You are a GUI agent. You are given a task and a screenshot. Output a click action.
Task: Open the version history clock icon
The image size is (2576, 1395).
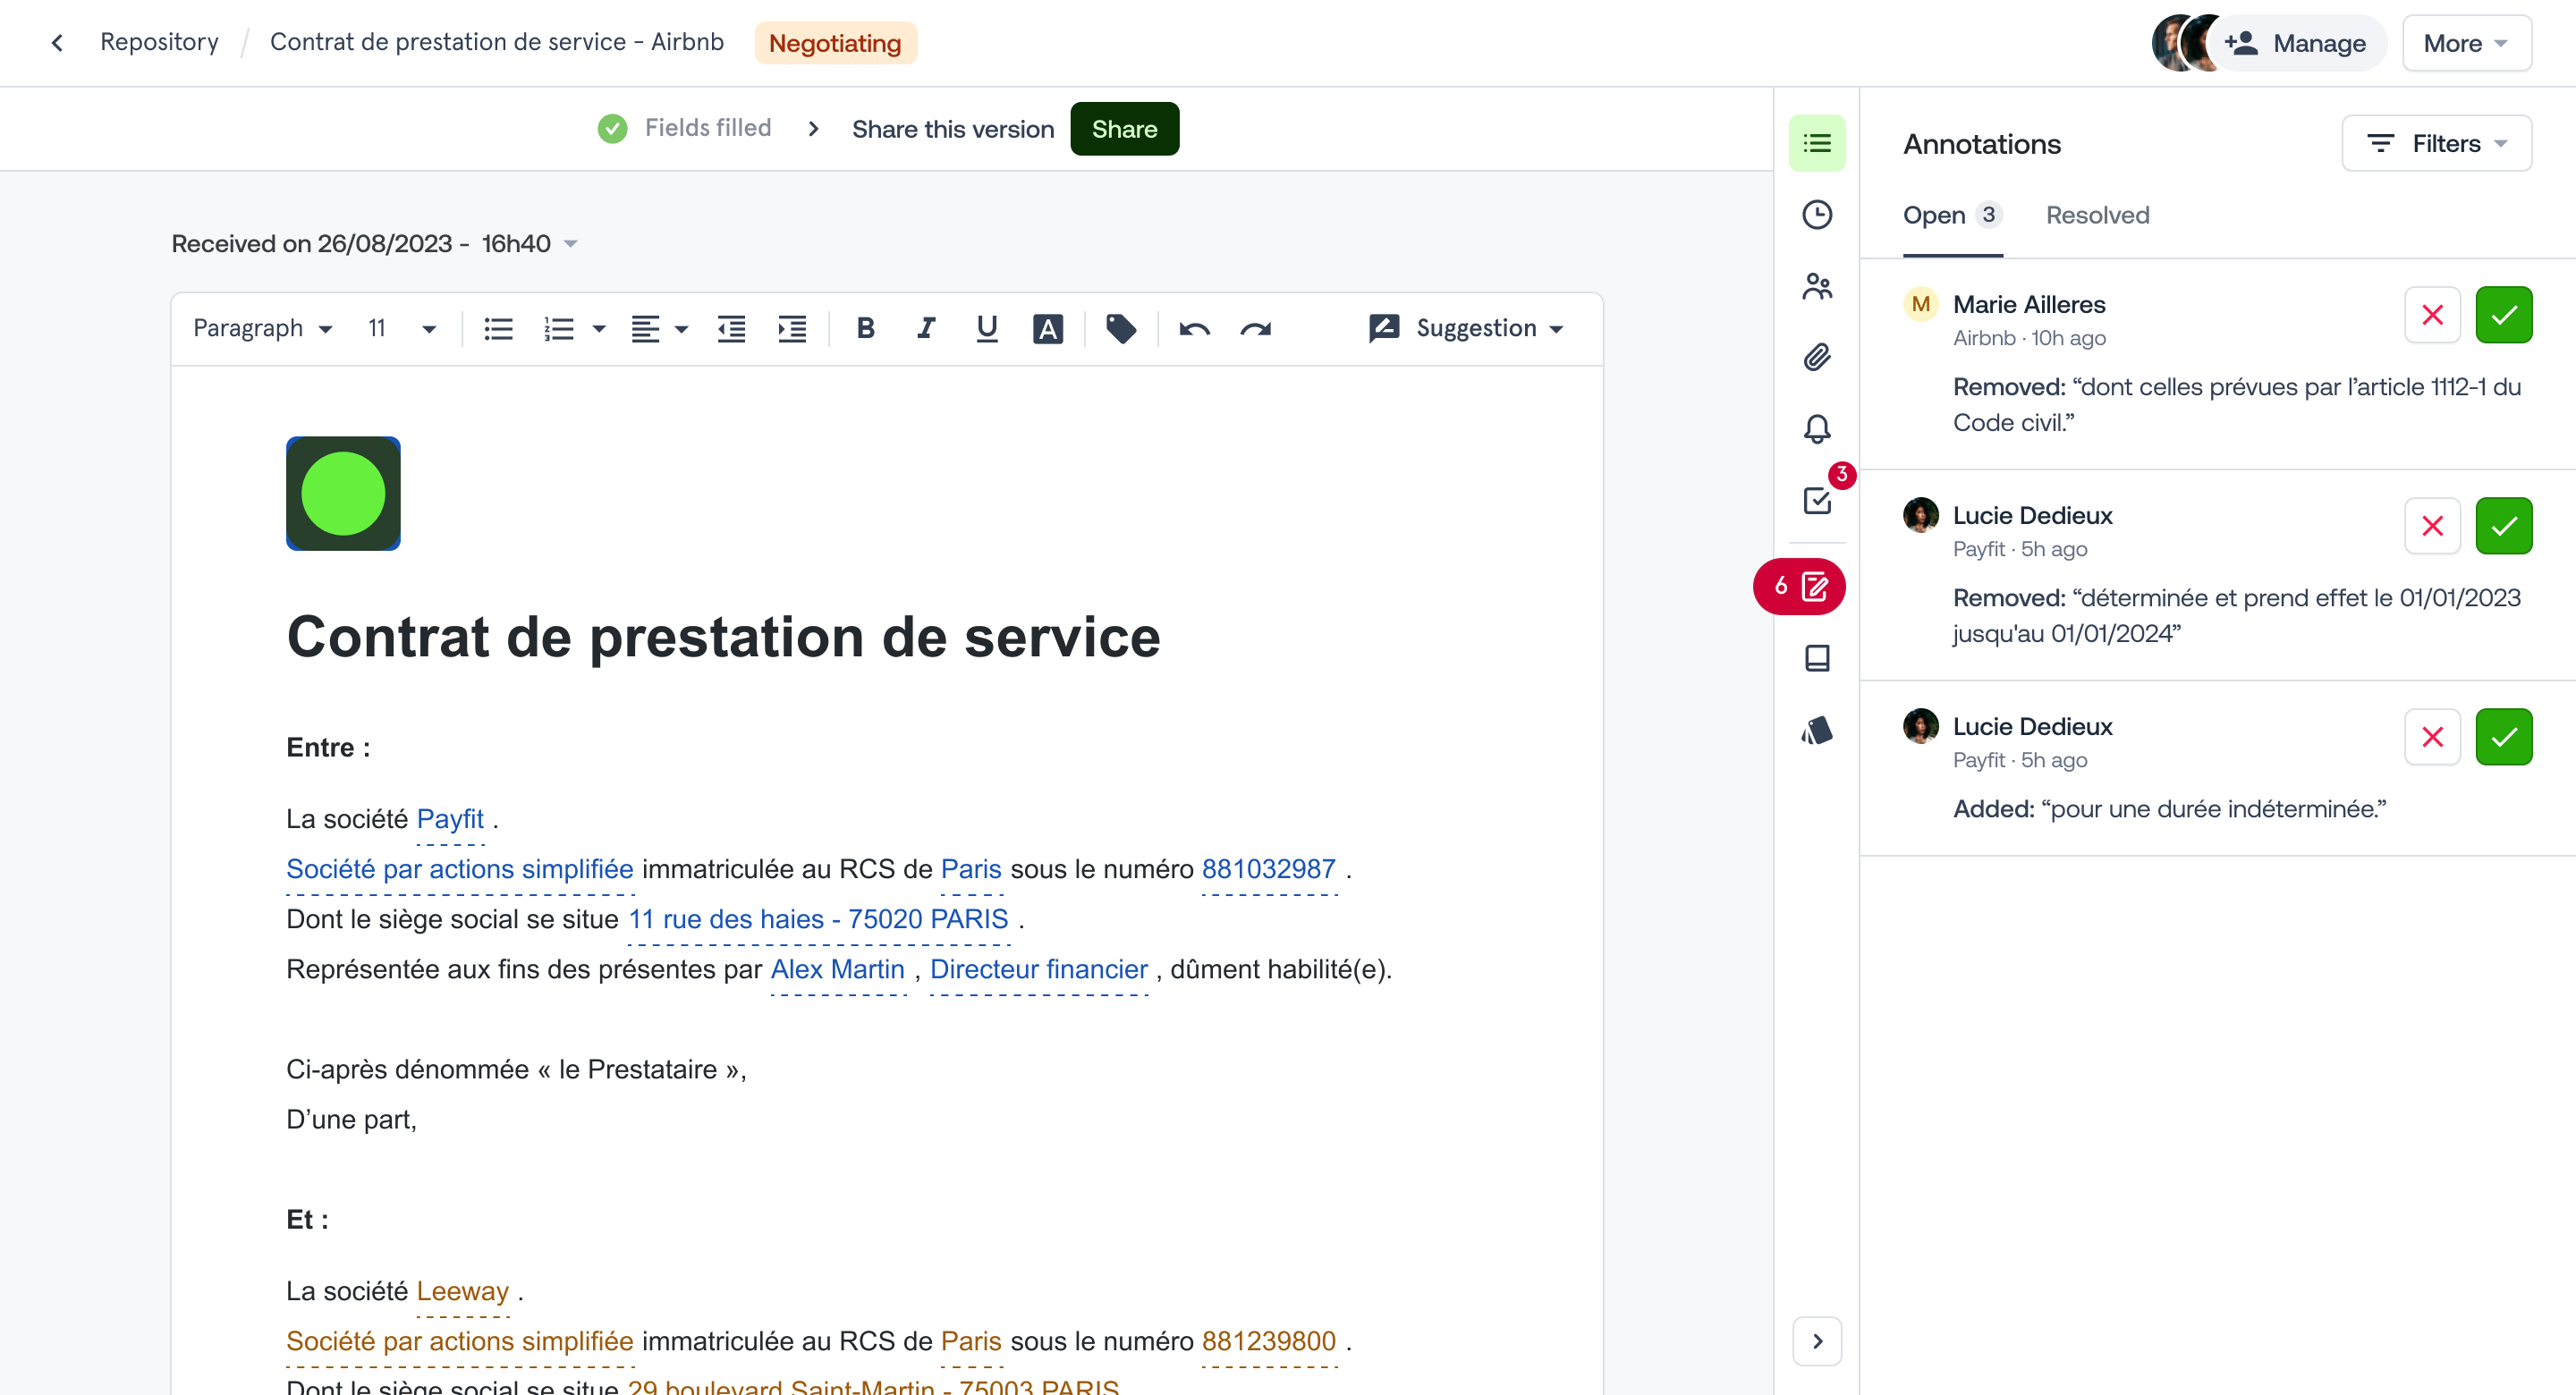1816,215
